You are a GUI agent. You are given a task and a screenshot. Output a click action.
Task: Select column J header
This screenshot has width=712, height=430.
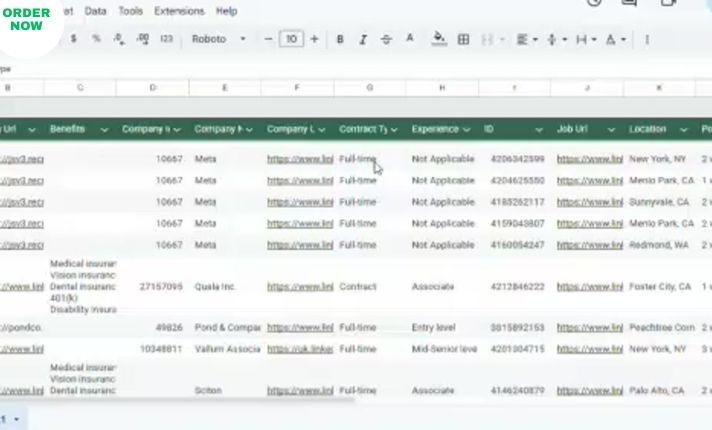point(587,88)
